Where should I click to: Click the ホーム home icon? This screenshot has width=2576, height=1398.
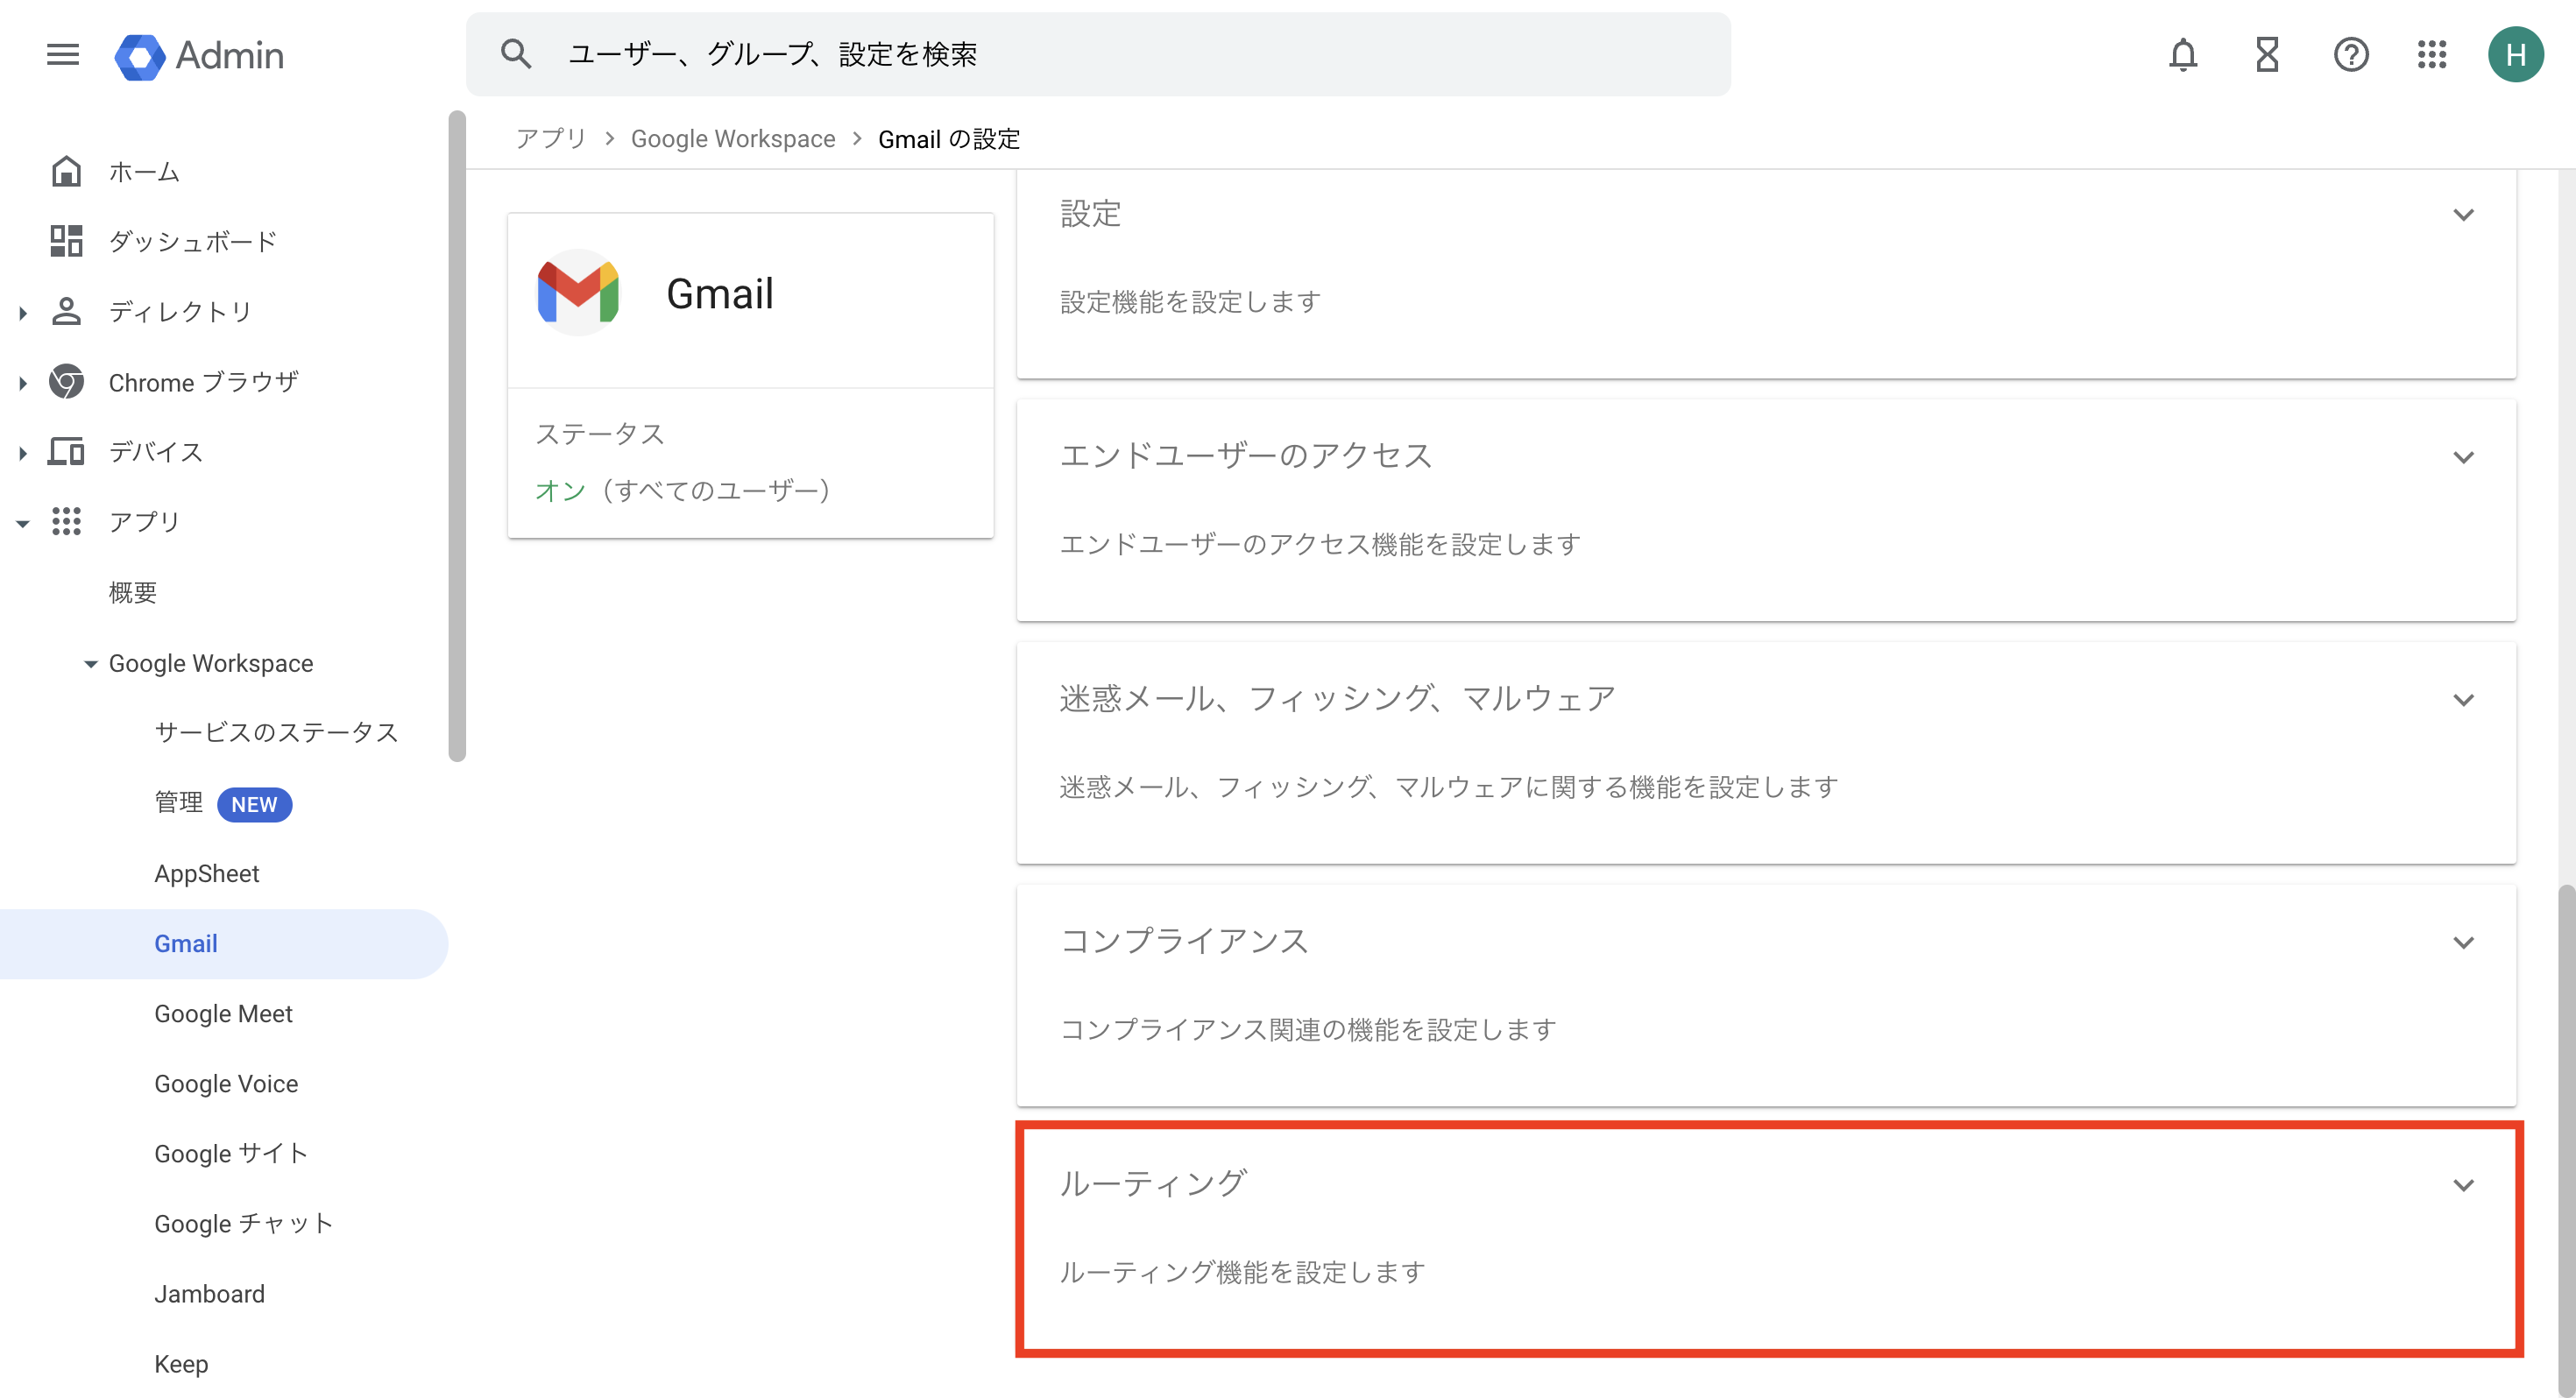pyautogui.click(x=66, y=171)
